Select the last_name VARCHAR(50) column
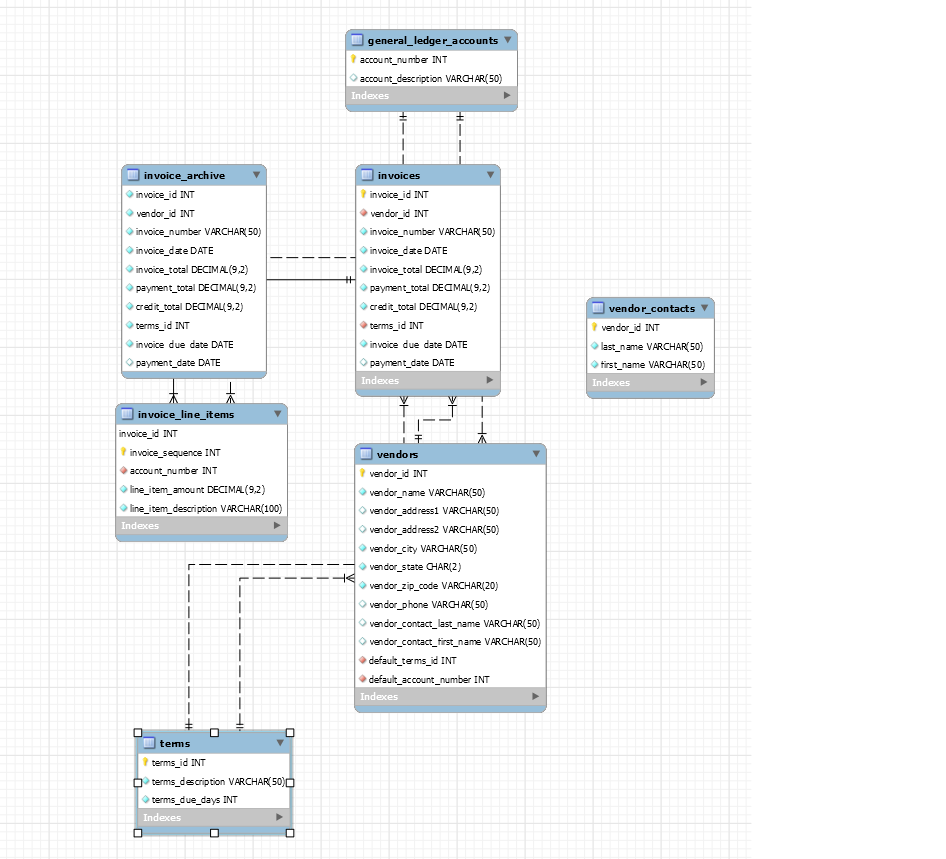The height and width of the screenshot is (859, 946). click(650, 346)
